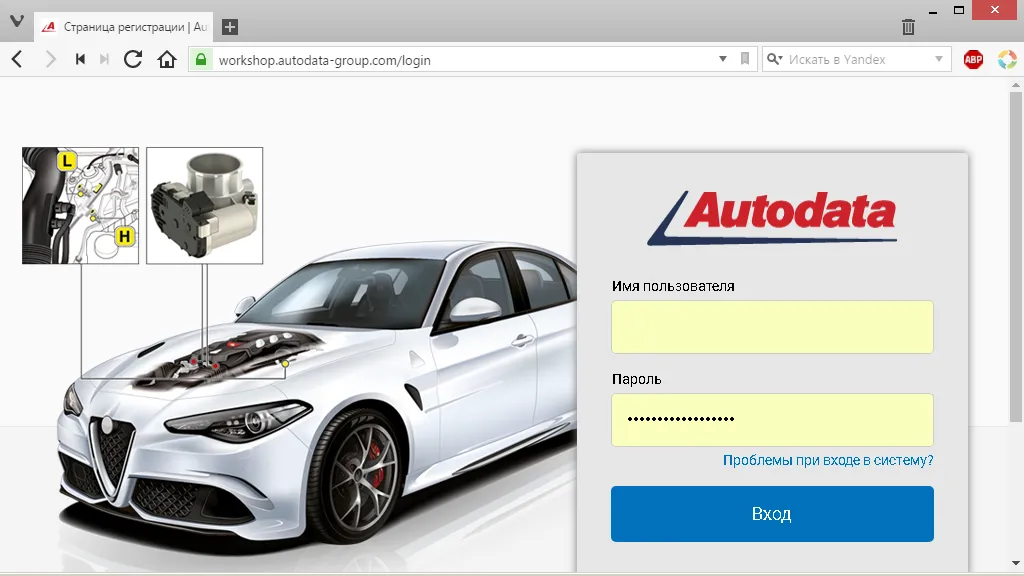Maximize the browser window
Viewport: 1024px width, 576px height.
(959, 10)
